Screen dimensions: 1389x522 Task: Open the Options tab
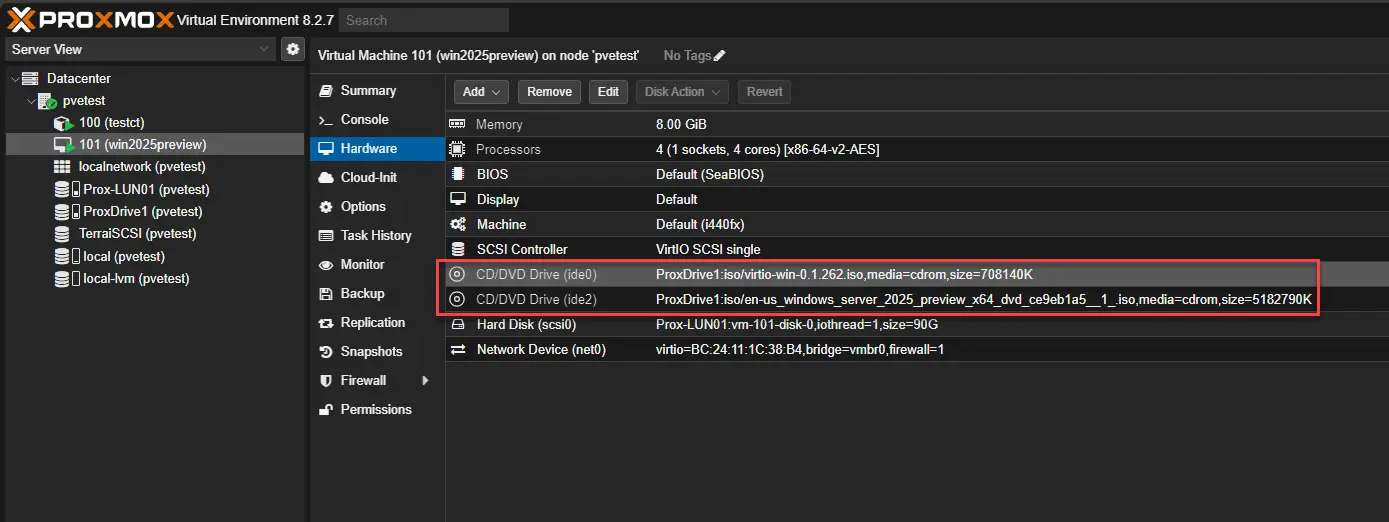click(377, 206)
